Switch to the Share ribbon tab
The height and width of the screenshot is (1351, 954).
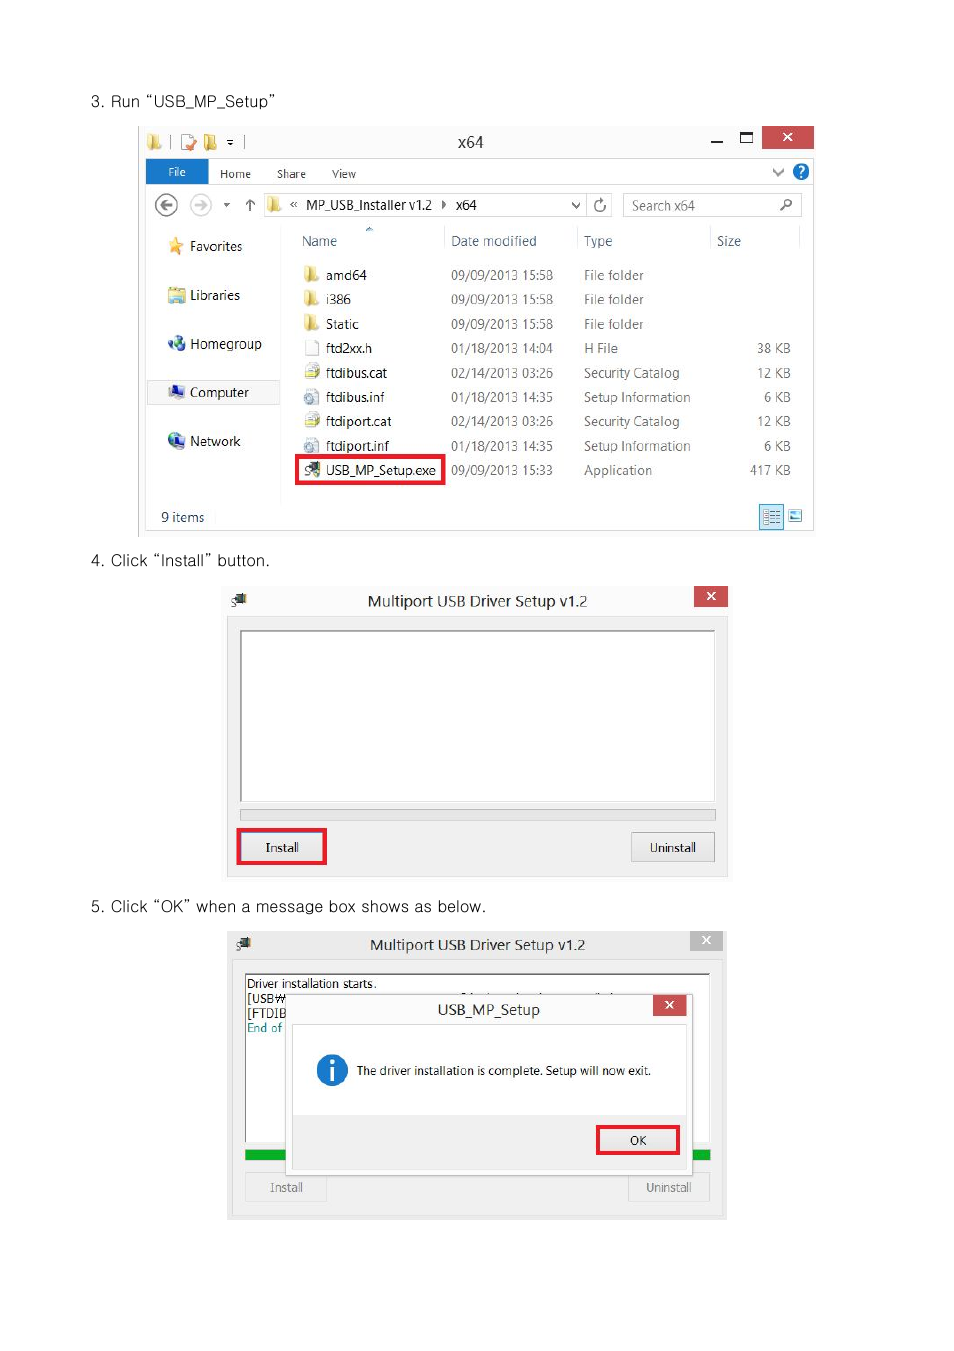(291, 174)
